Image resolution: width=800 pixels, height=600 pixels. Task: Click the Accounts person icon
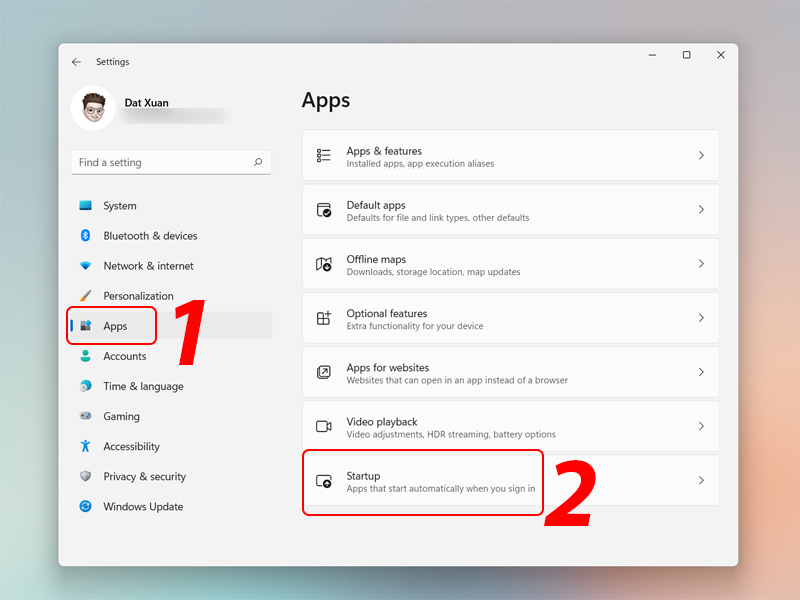85,356
